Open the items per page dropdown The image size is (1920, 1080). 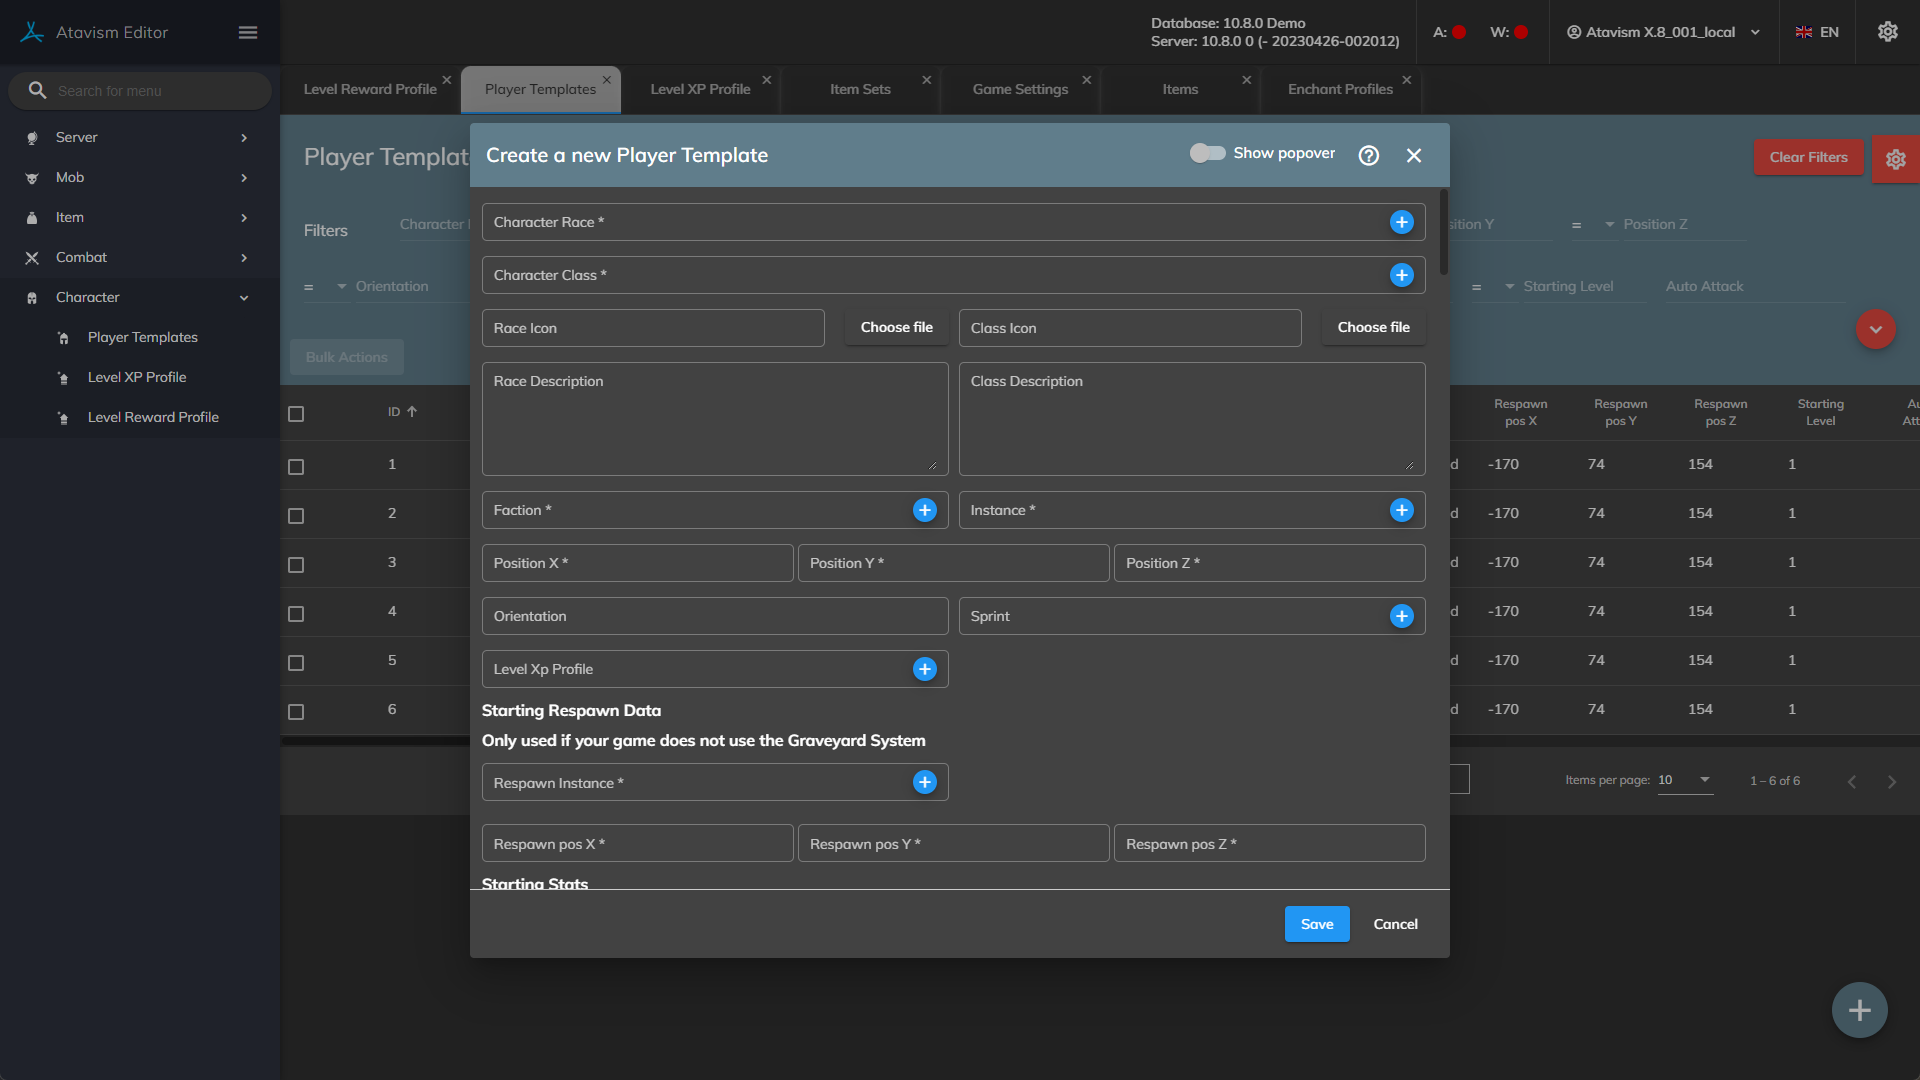[1686, 780]
